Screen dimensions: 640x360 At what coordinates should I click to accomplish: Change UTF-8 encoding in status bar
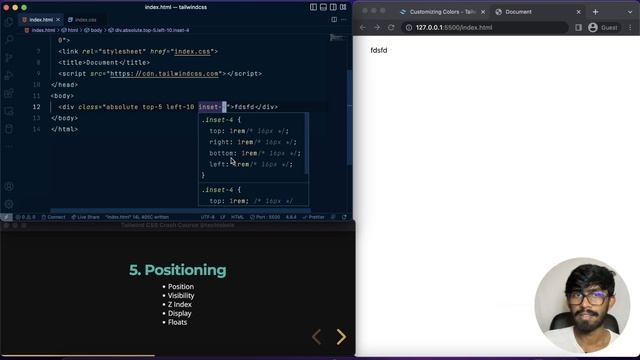tap(207, 217)
